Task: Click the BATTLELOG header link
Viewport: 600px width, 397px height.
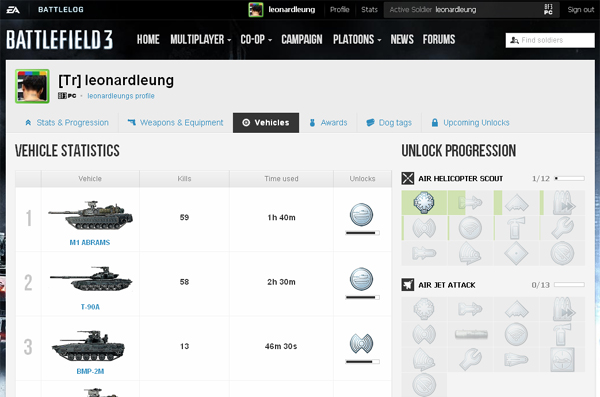Action: click(60, 10)
